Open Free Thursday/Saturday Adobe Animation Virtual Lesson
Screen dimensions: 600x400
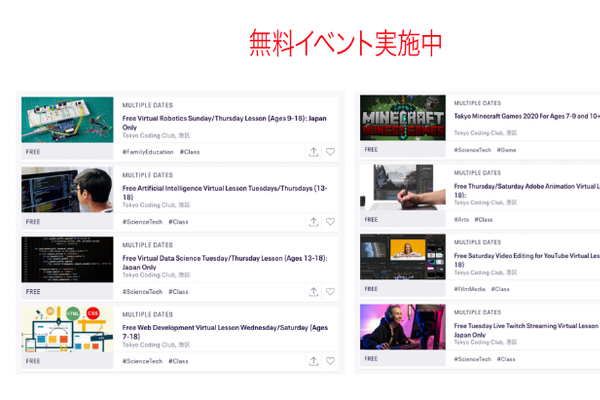click(x=527, y=190)
